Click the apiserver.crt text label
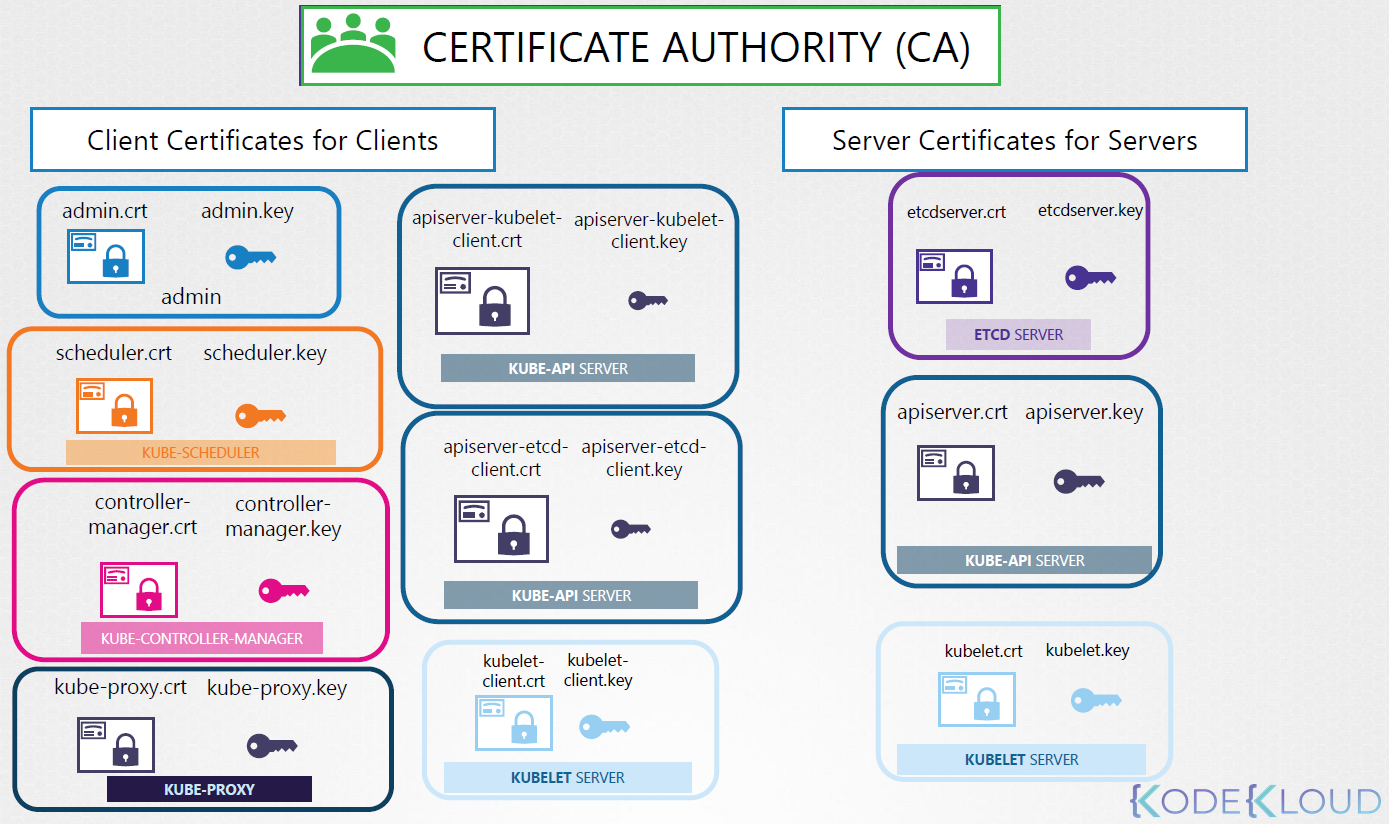Screen dimensions: 1389x824 pos(953,413)
